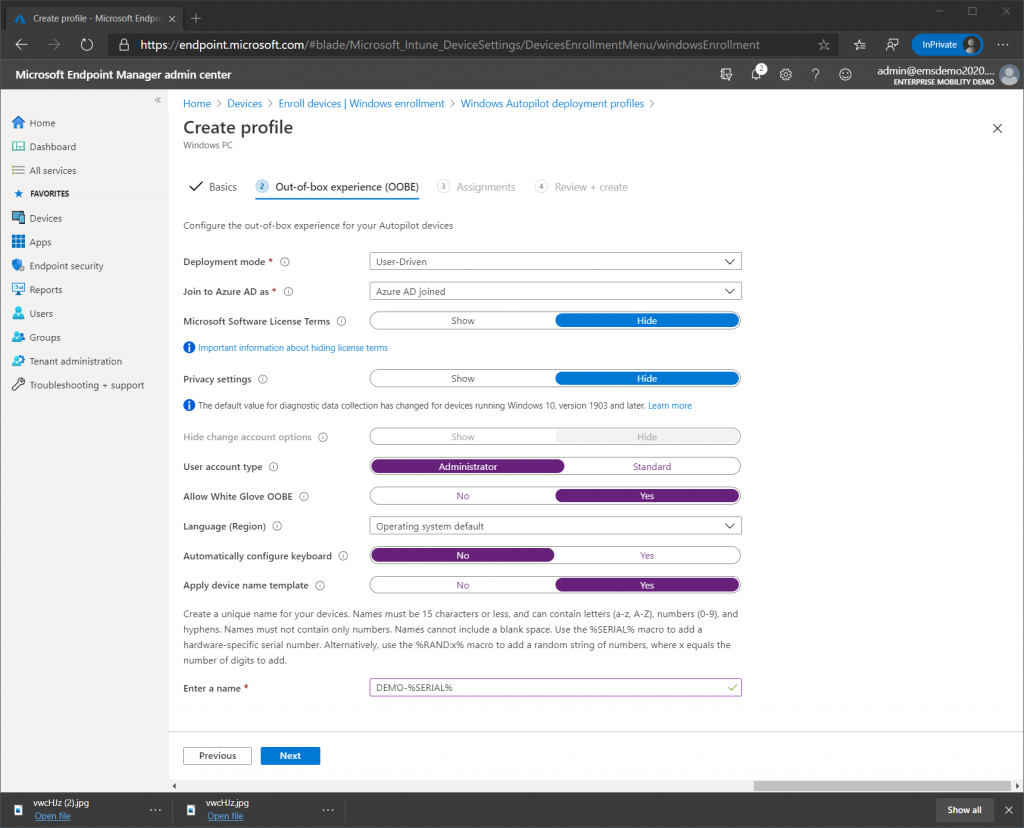The width and height of the screenshot is (1024, 828).
Task: Click the Next button
Action: [x=290, y=756]
